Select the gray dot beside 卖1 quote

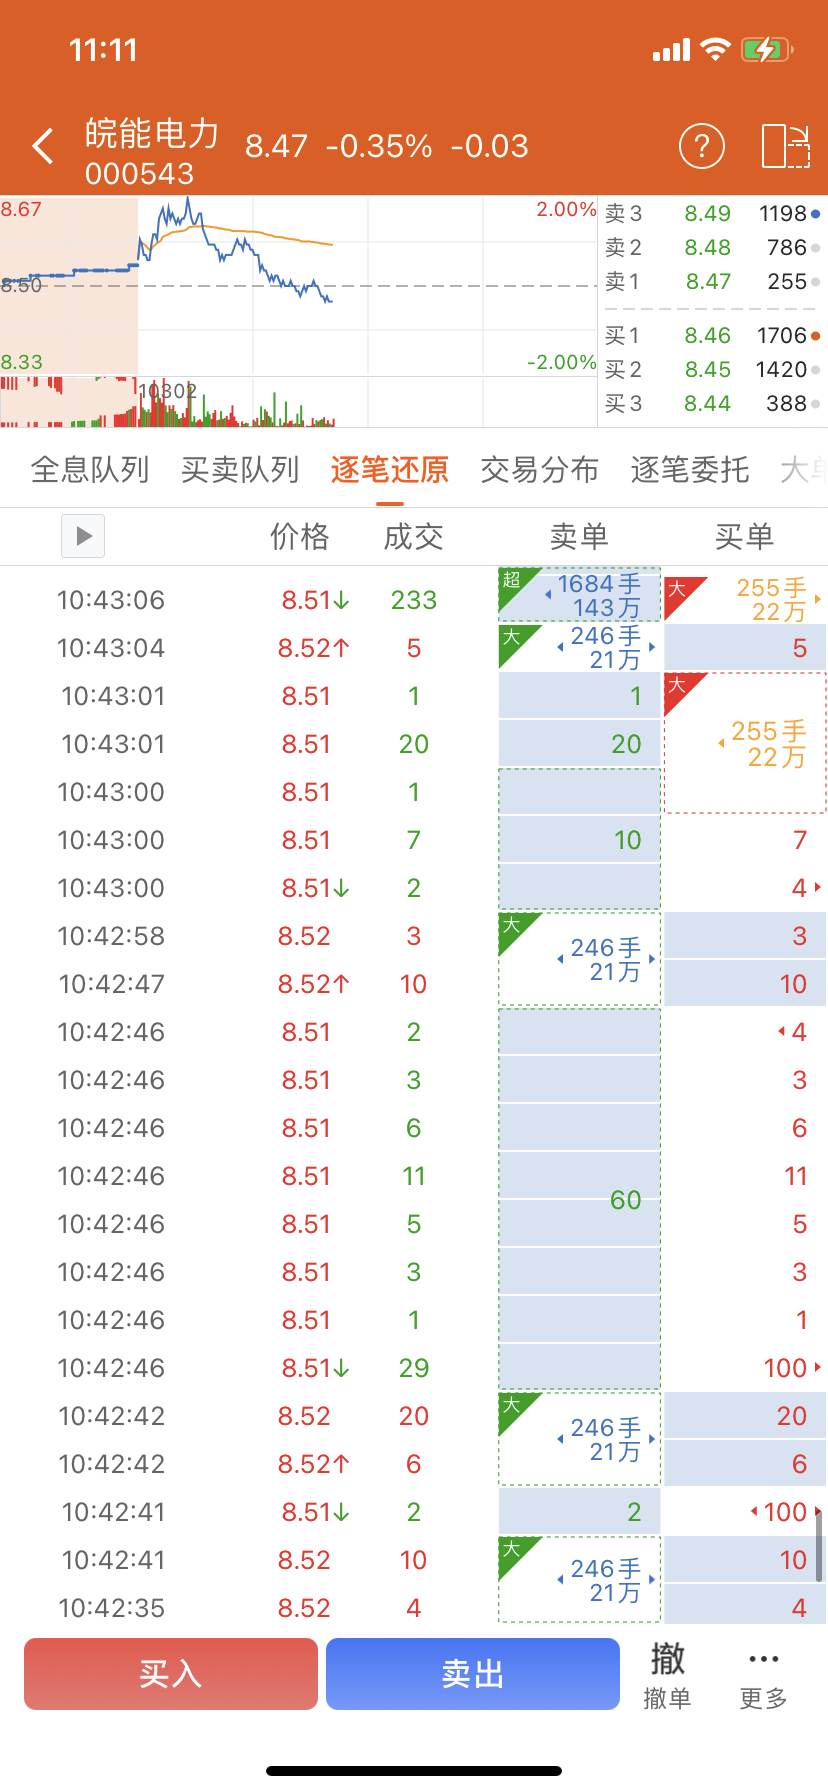coord(816,282)
